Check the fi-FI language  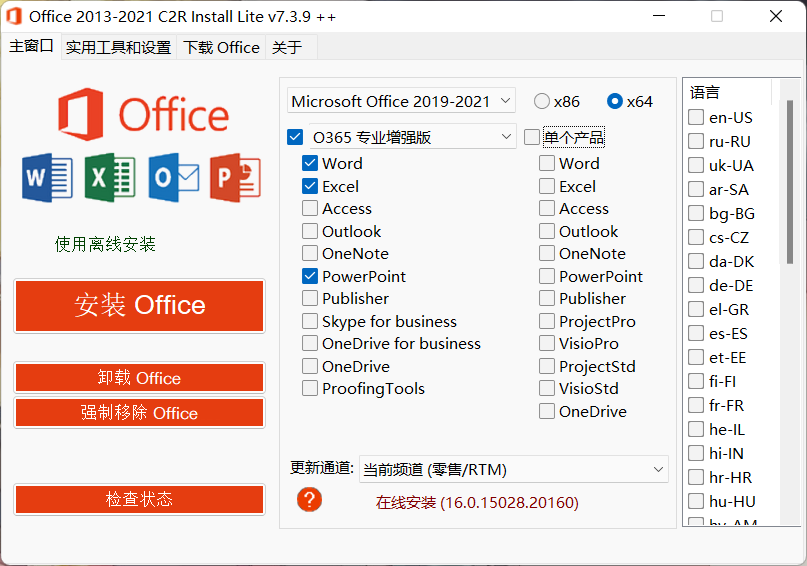point(696,381)
